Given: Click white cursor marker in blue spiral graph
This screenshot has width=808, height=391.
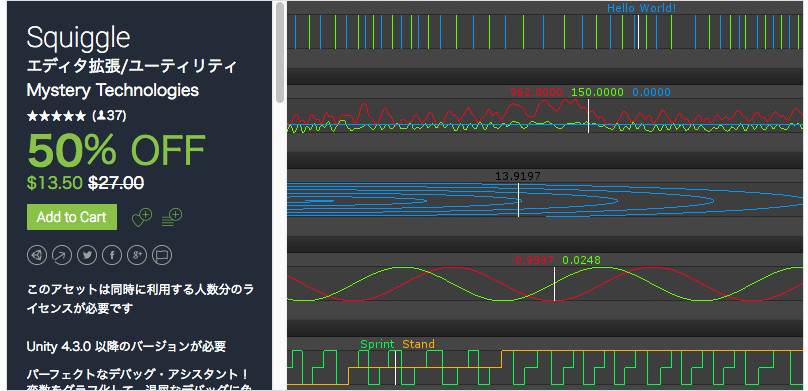Looking at the screenshot, I should pos(518,200).
